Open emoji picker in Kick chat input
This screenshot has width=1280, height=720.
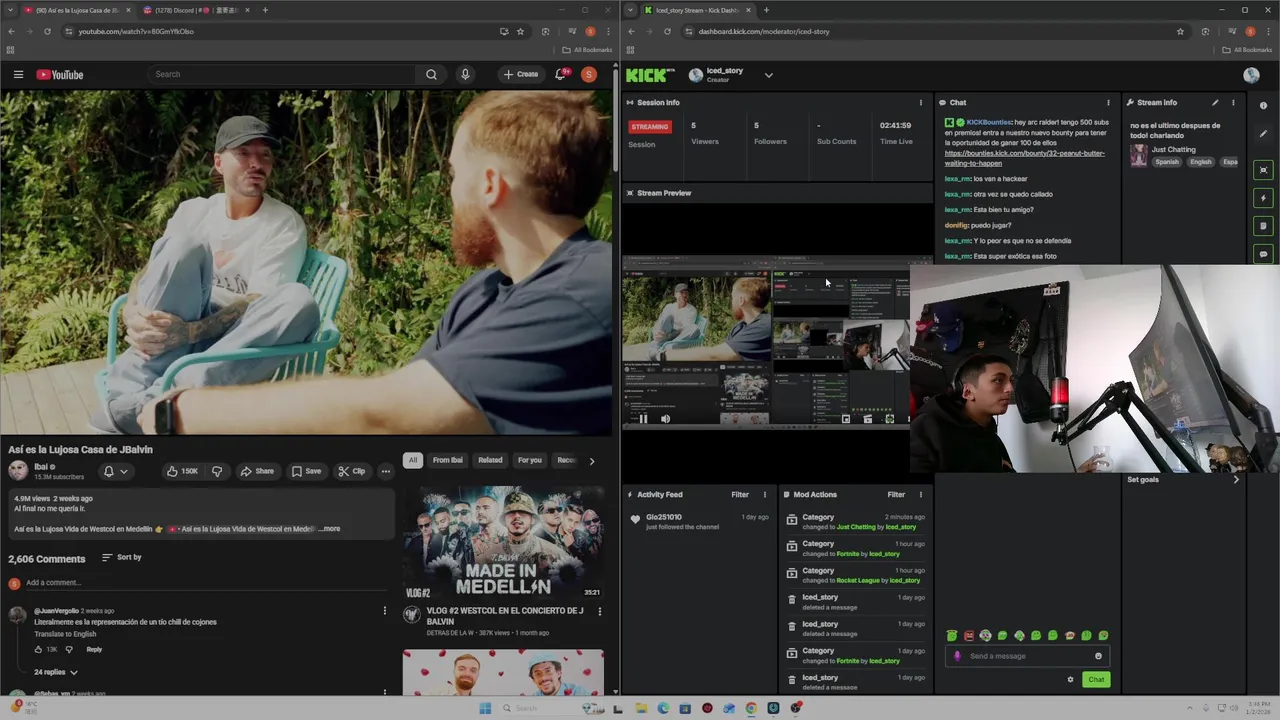pyautogui.click(x=1098, y=656)
